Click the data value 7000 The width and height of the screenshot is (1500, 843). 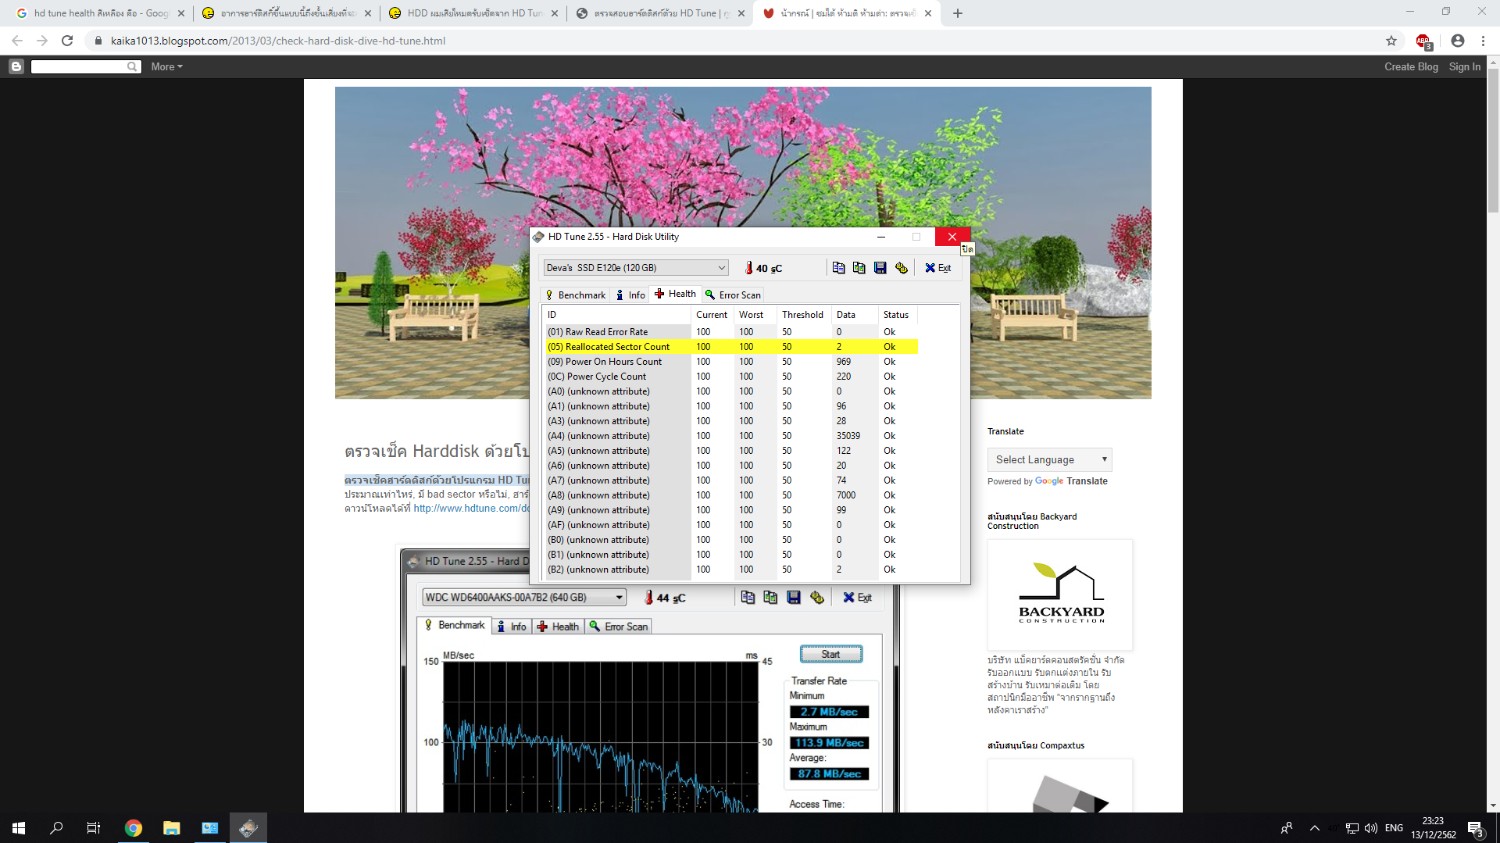[846, 495]
